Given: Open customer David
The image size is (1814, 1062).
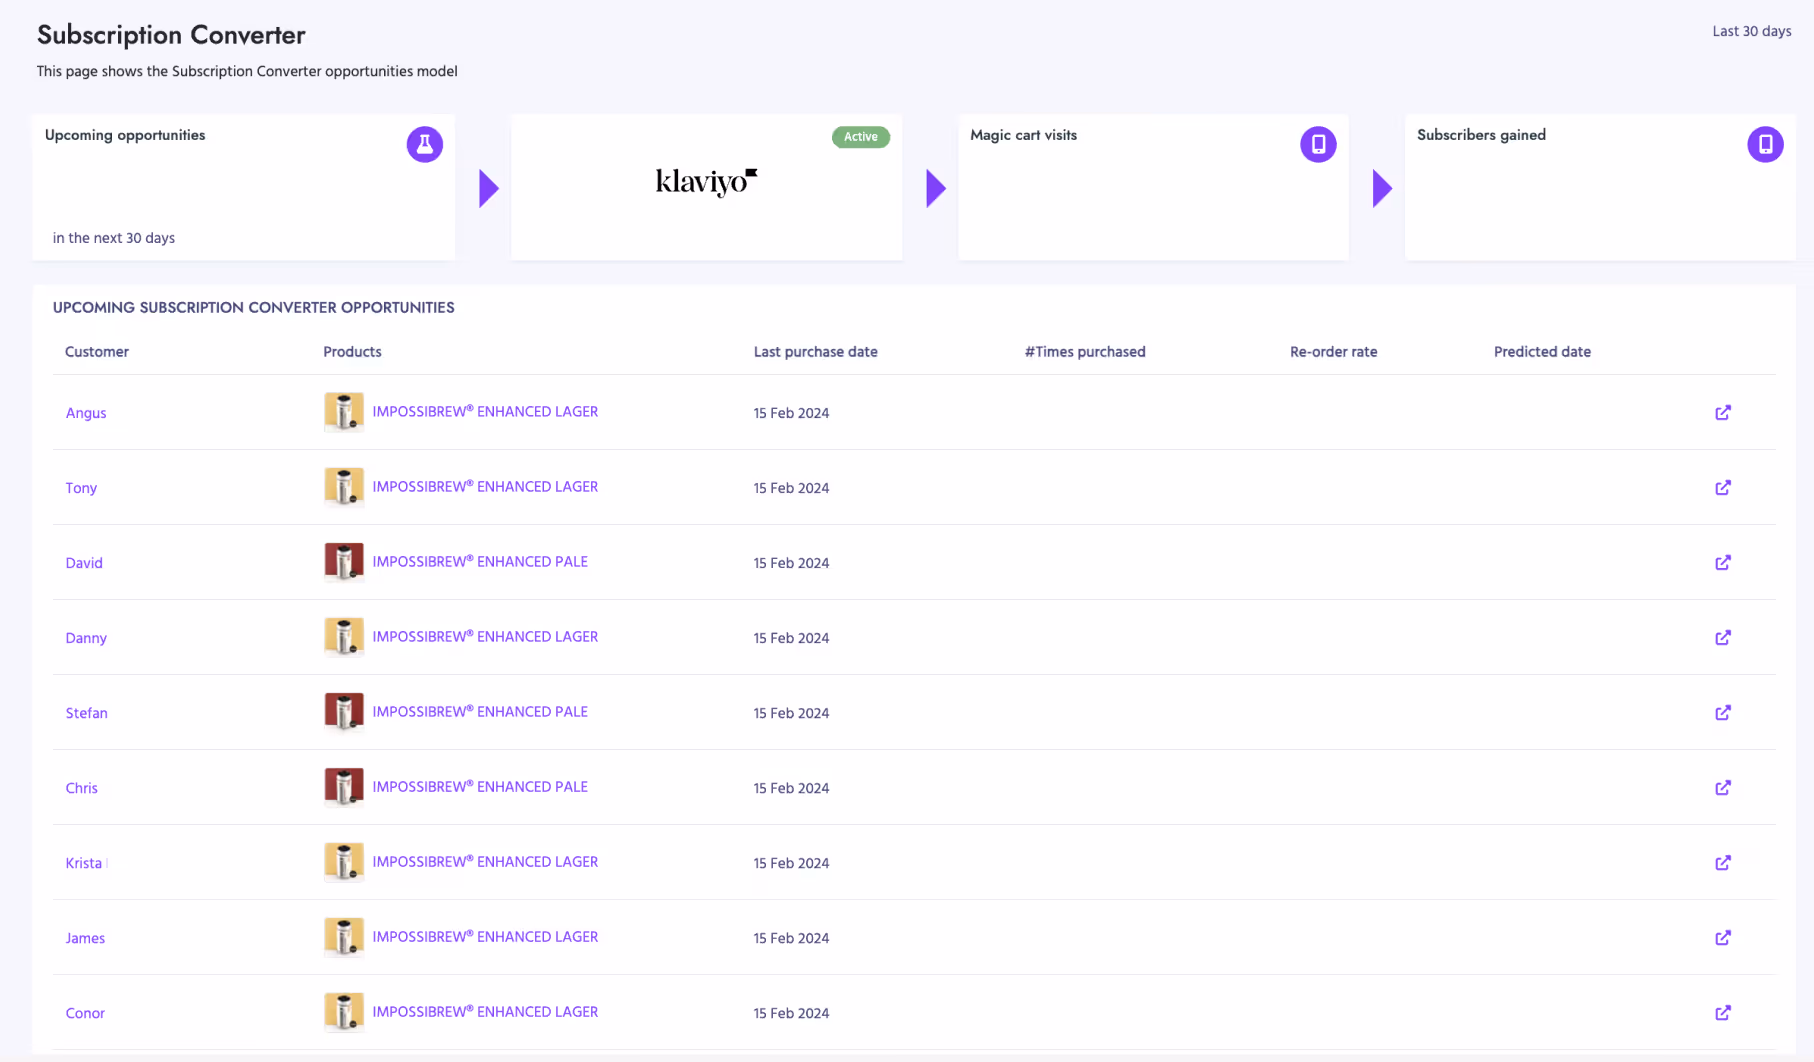Looking at the screenshot, I should pos(84,563).
